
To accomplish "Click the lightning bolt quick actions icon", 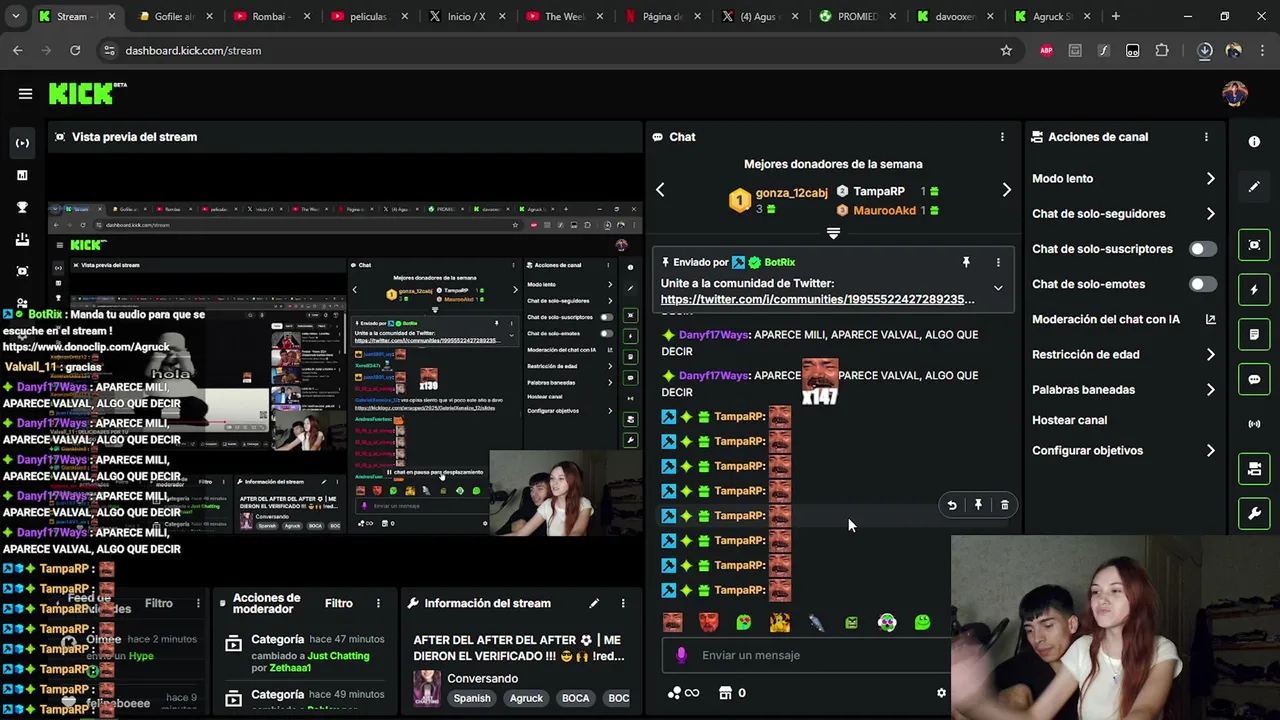I will pyautogui.click(x=1254, y=290).
